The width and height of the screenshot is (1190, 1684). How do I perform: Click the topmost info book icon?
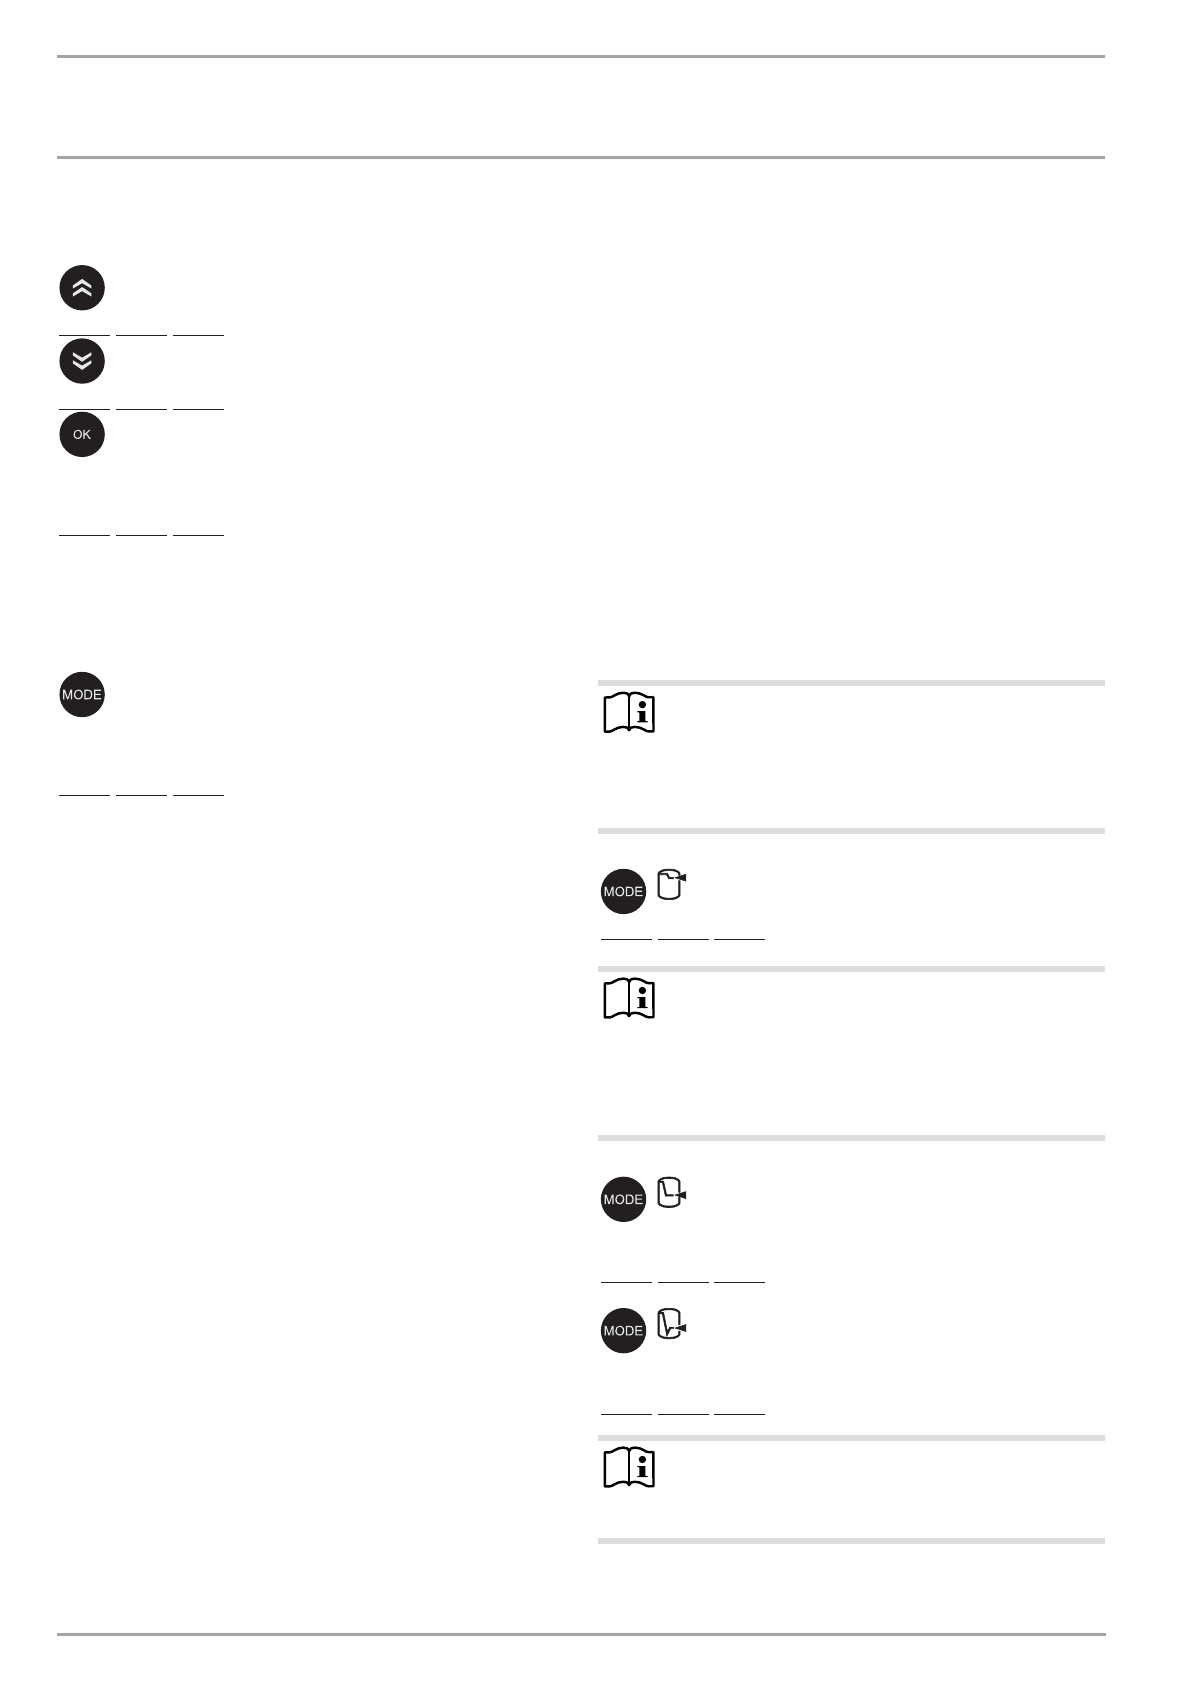pyautogui.click(x=629, y=714)
